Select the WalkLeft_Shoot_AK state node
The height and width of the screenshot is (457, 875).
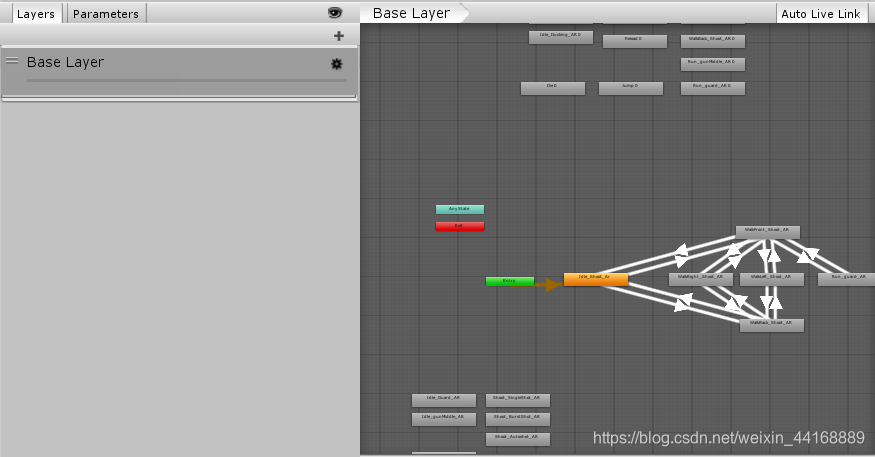(x=771, y=279)
